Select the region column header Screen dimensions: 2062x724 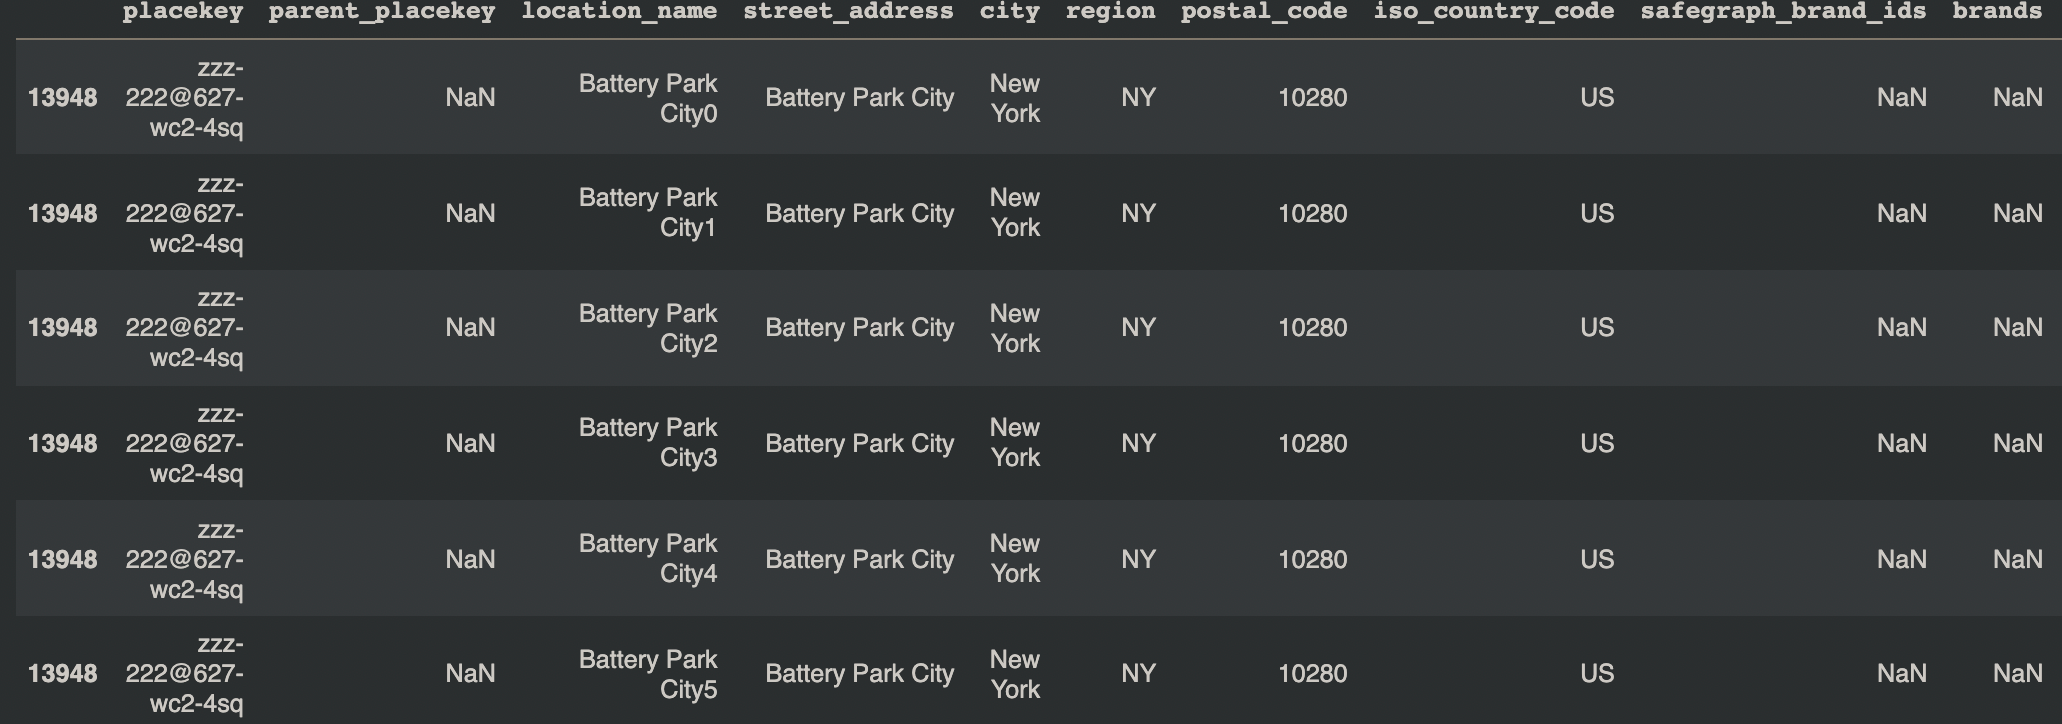1110,12
